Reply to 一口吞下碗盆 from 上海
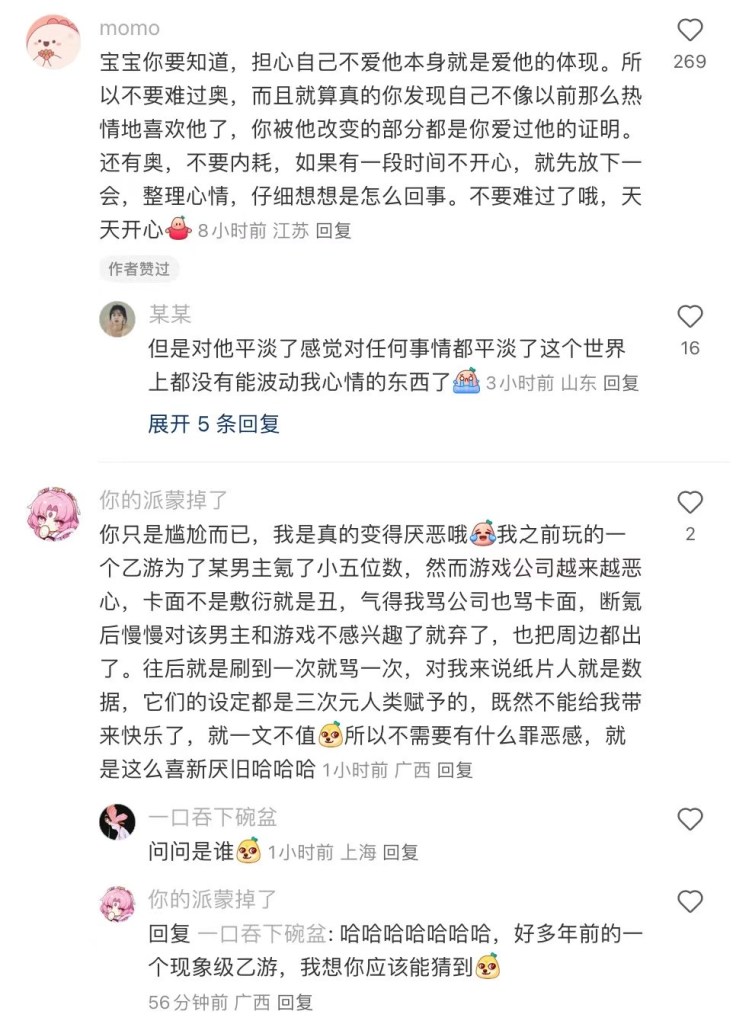736x1024 pixels. coord(400,852)
